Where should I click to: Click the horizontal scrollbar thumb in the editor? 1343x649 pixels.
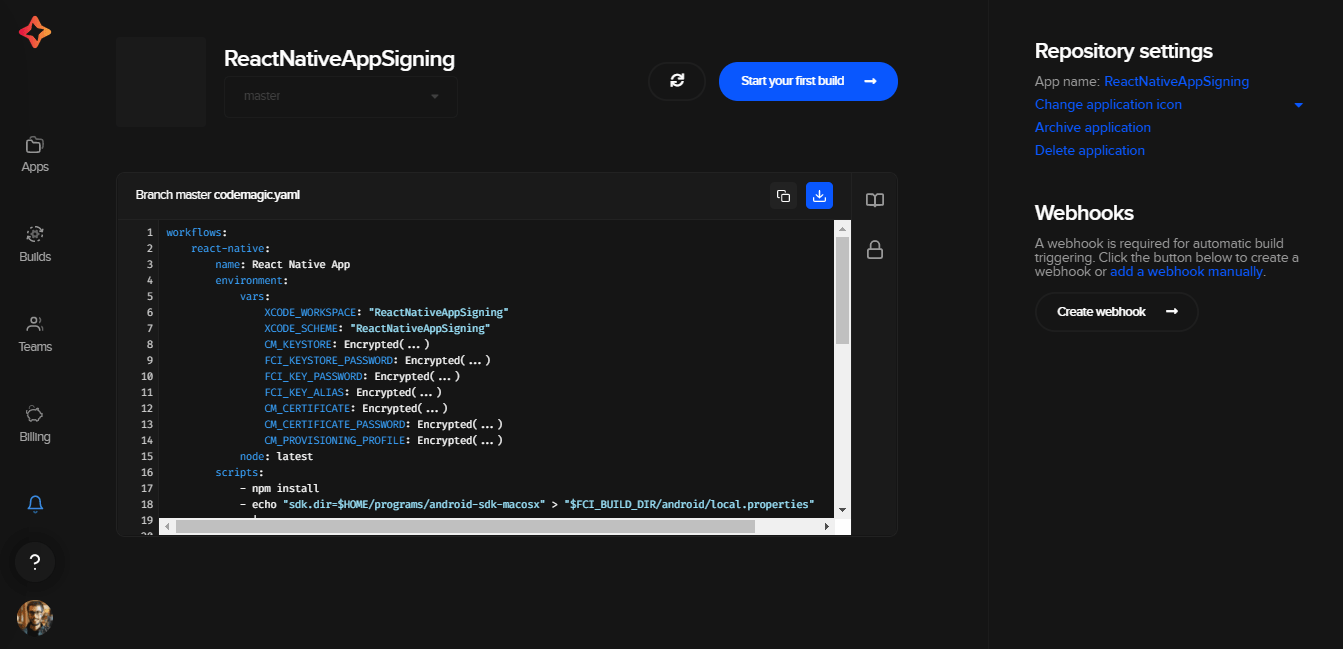point(465,526)
